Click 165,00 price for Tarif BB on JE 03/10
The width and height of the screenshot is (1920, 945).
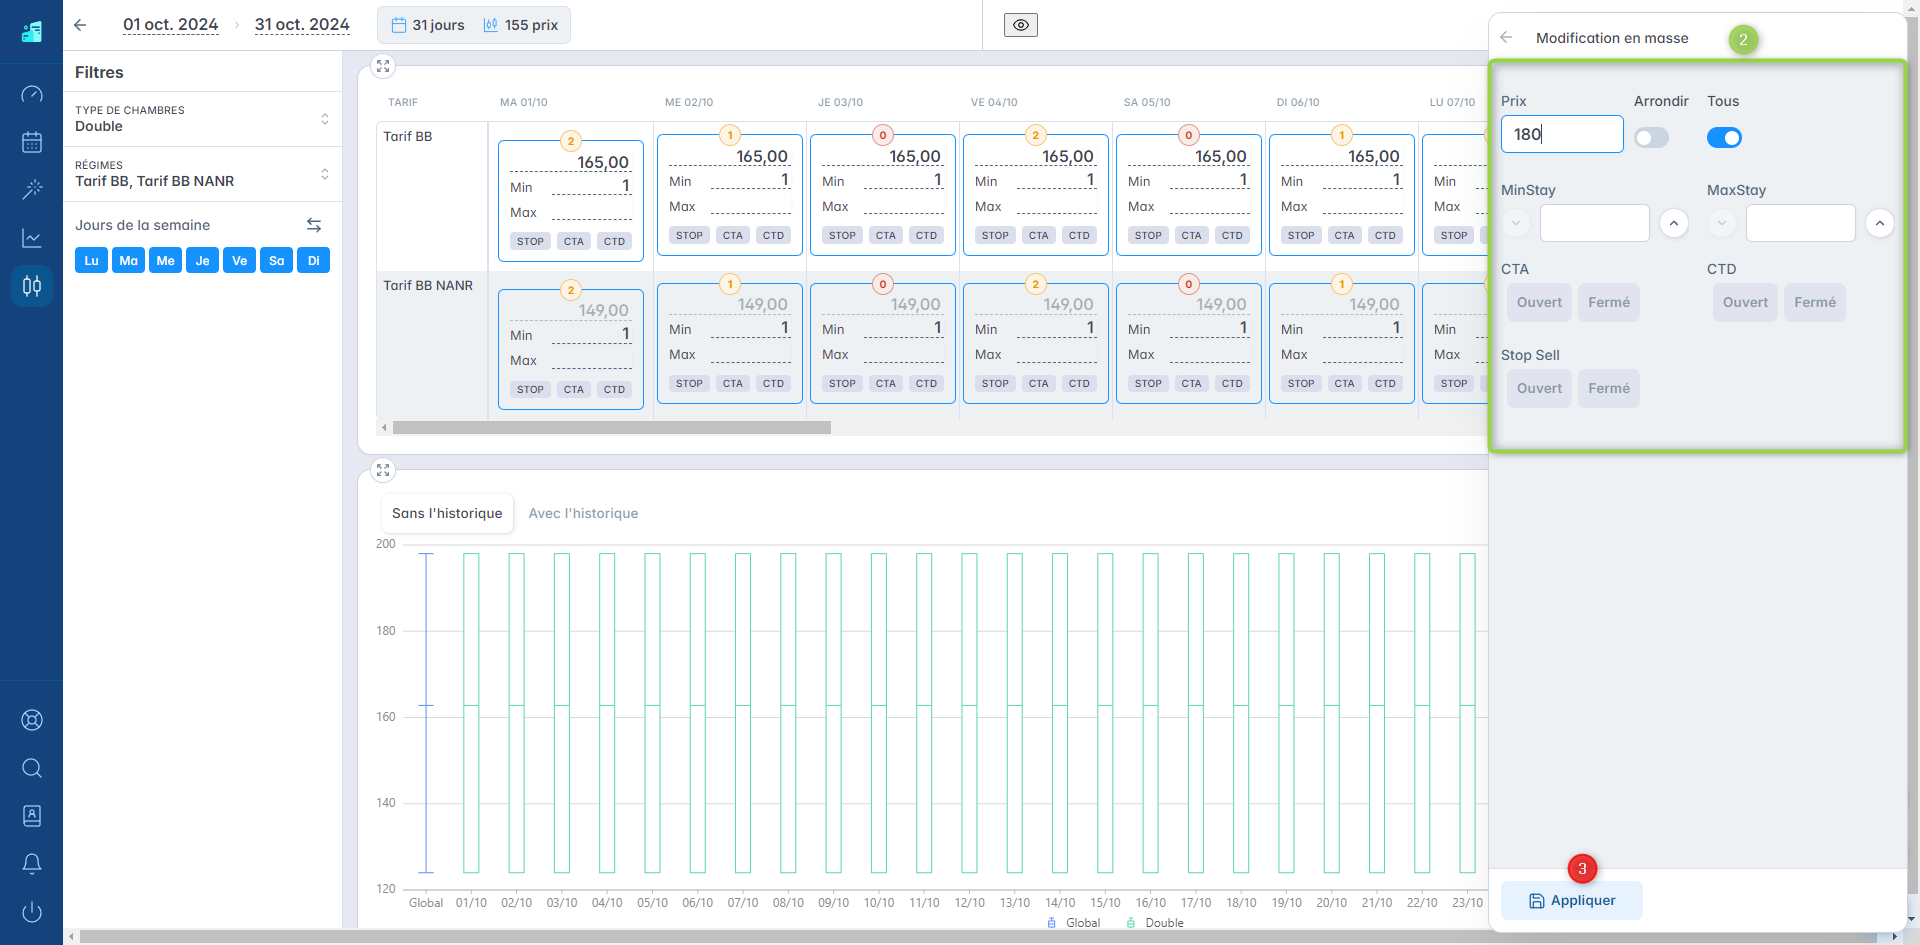pyautogui.click(x=915, y=156)
